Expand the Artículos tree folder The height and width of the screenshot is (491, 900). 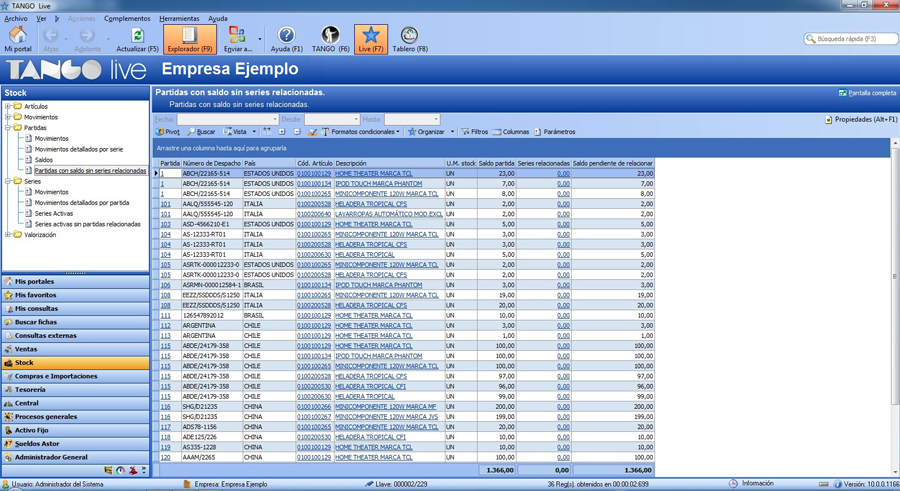(x=8, y=106)
